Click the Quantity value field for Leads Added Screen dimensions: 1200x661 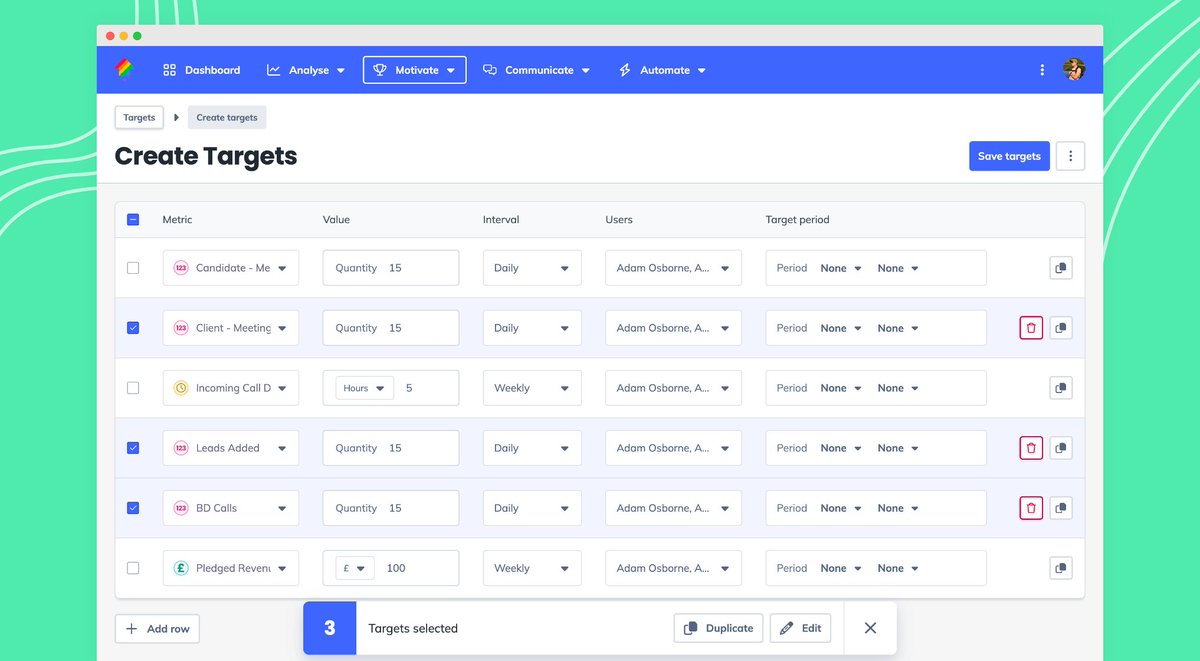[391, 448]
